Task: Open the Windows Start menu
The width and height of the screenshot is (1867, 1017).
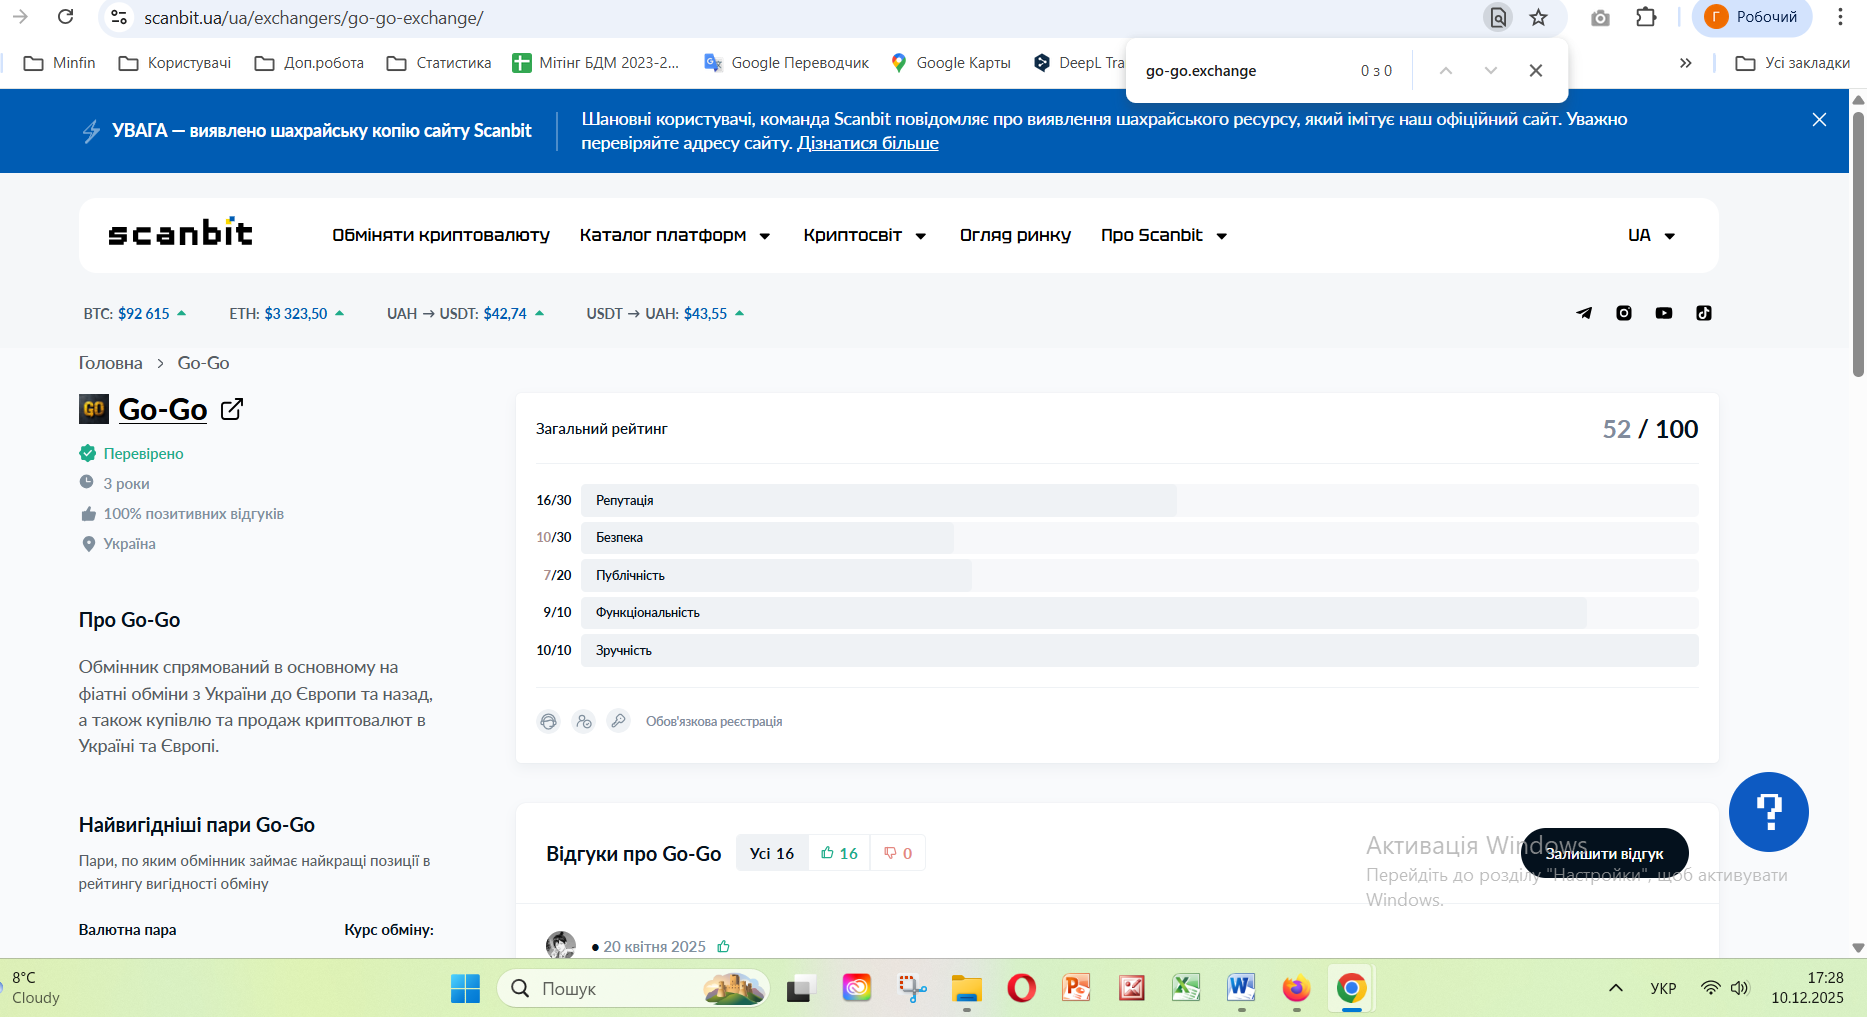Action: pos(465,988)
